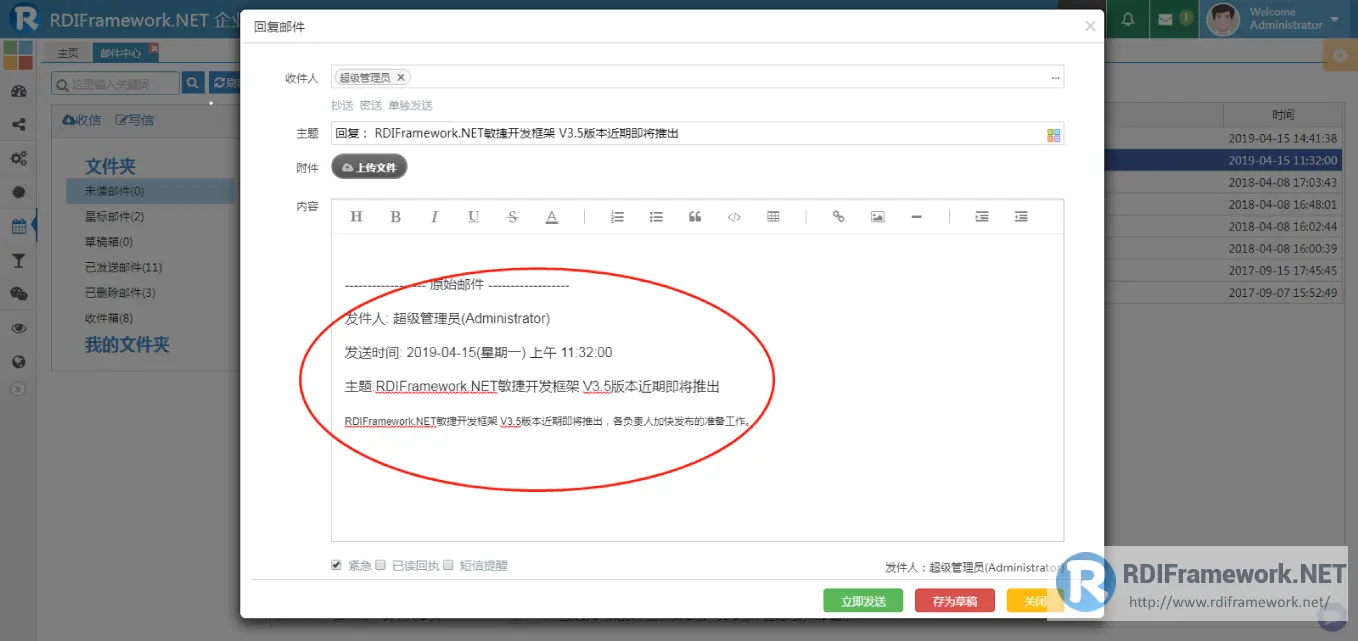Viewport: 1358px width, 641px height.
Task: Select the 未读邮件(0) folder
Action: [x=150, y=191]
